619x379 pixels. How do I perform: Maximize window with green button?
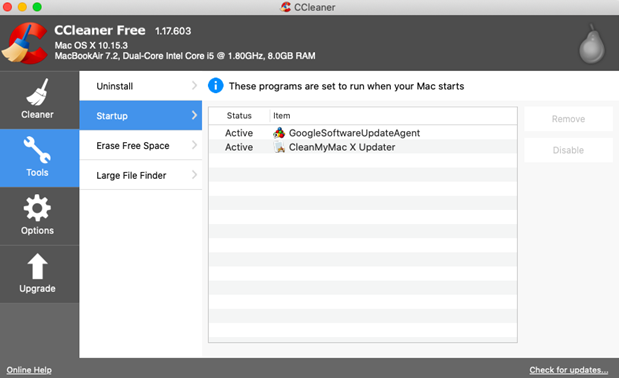click(37, 7)
